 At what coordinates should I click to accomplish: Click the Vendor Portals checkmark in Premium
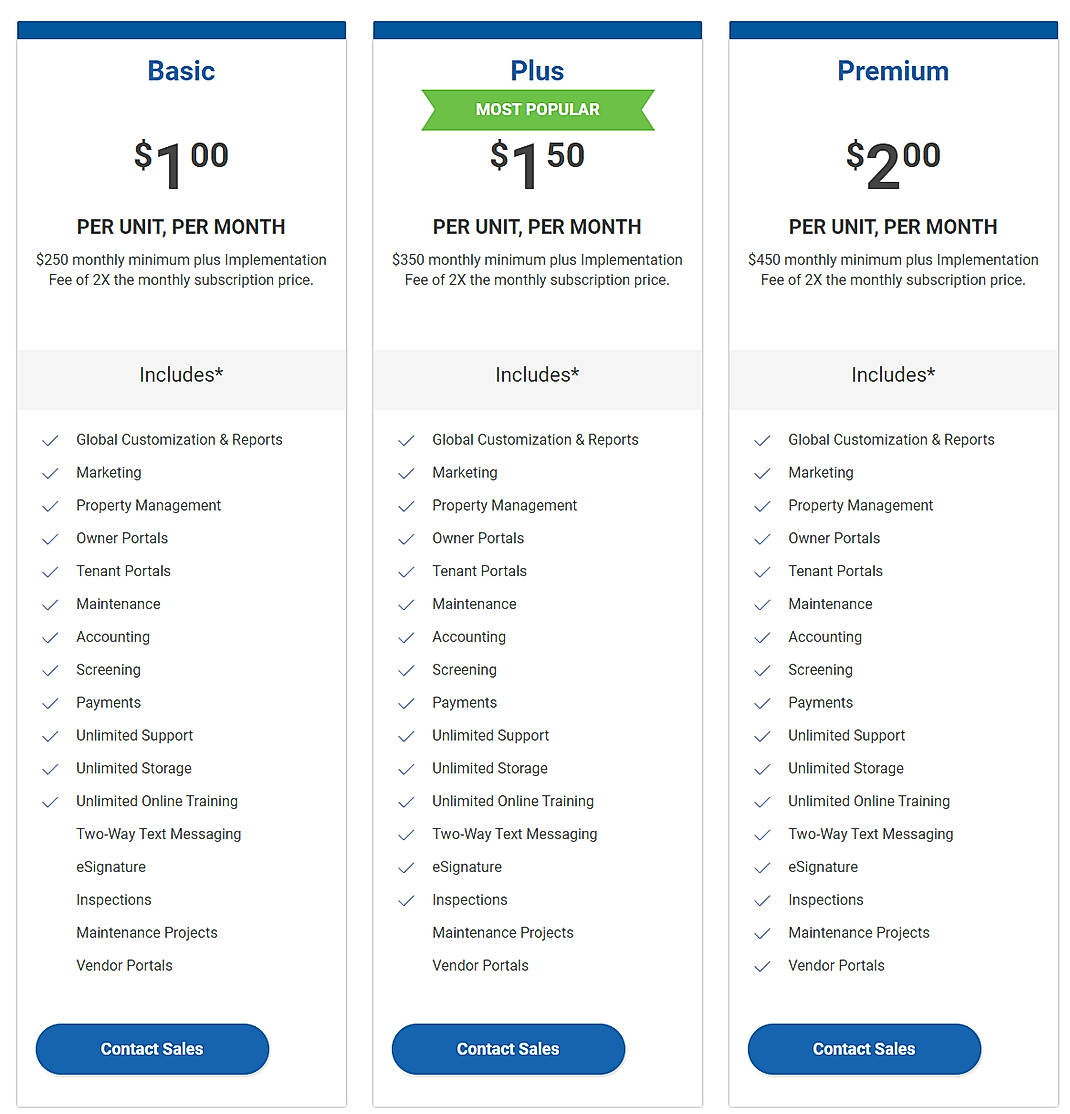pyautogui.click(x=762, y=966)
